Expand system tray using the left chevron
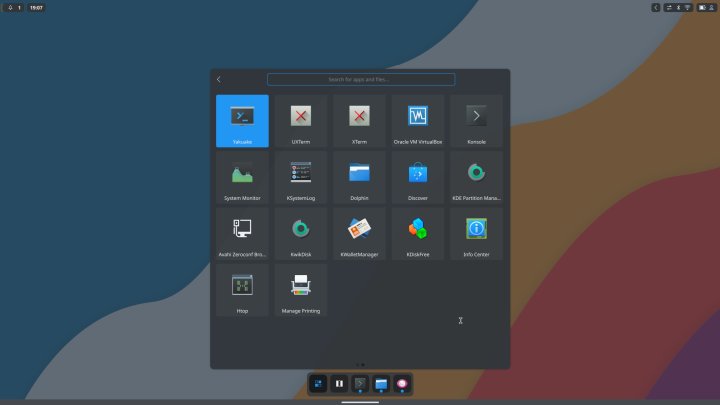This screenshot has height=405, width=720. [656, 7]
